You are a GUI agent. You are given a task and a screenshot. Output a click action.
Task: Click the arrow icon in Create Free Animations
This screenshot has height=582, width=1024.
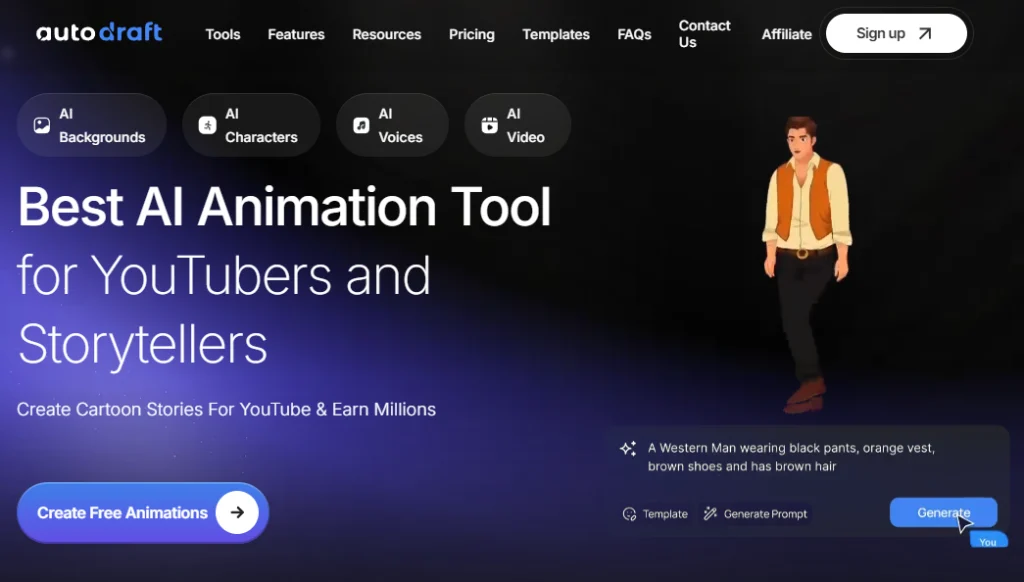[236, 512]
